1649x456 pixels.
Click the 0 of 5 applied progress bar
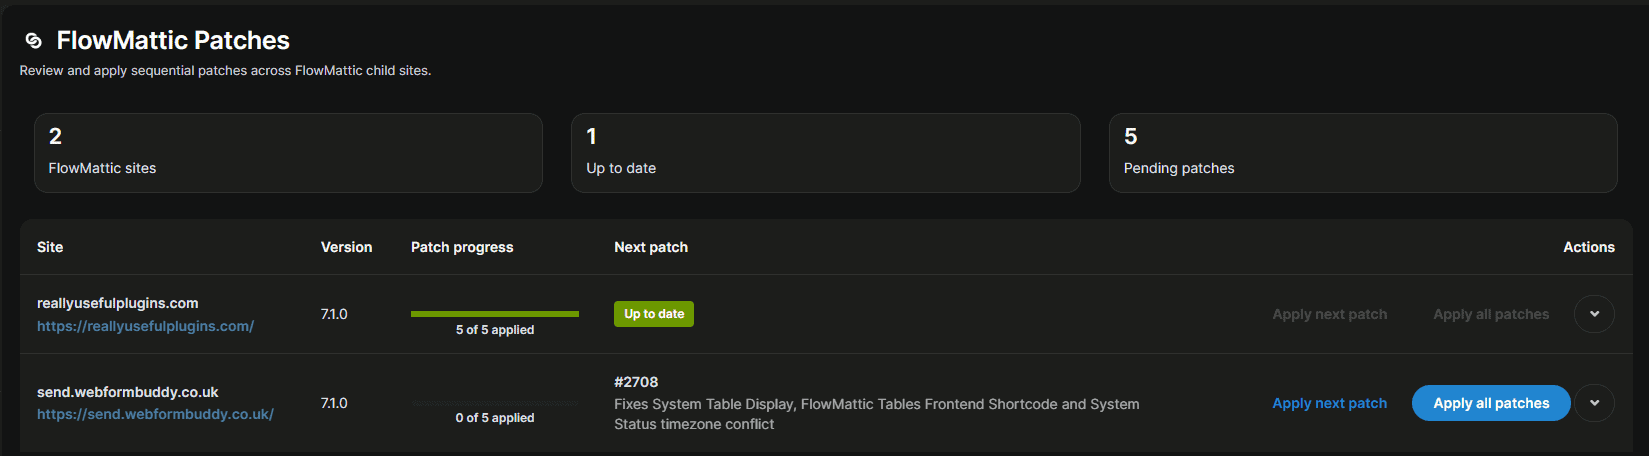pos(495,403)
